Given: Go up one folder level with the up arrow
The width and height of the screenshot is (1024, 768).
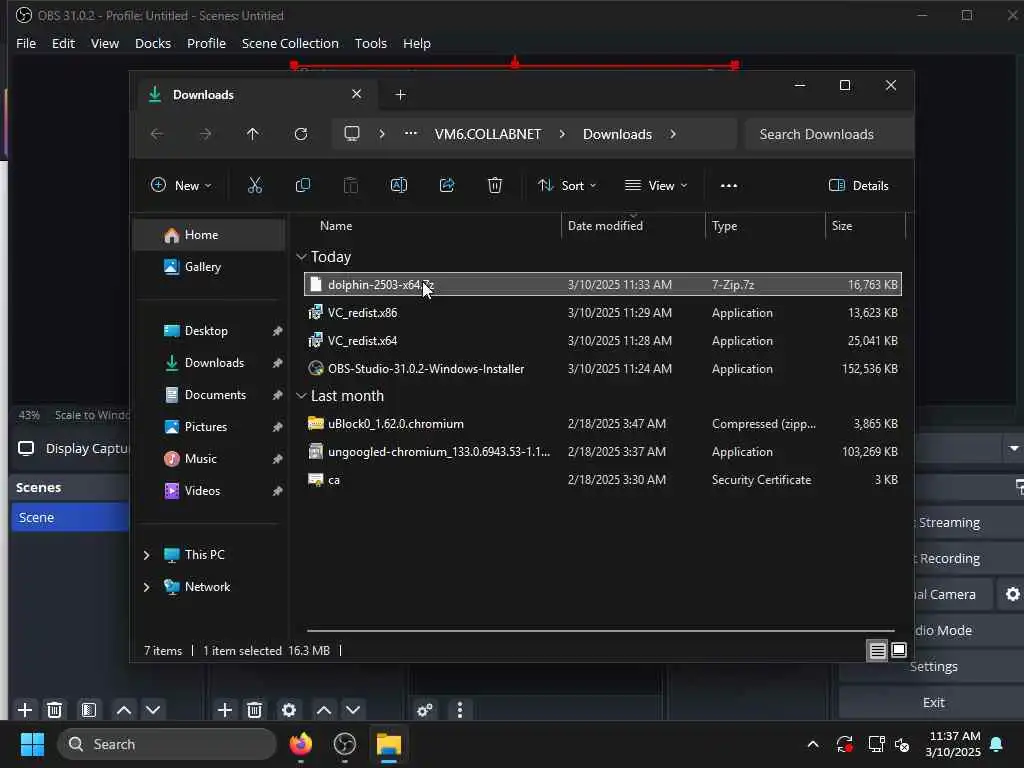Looking at the screenshot, I should click(253, 134).
